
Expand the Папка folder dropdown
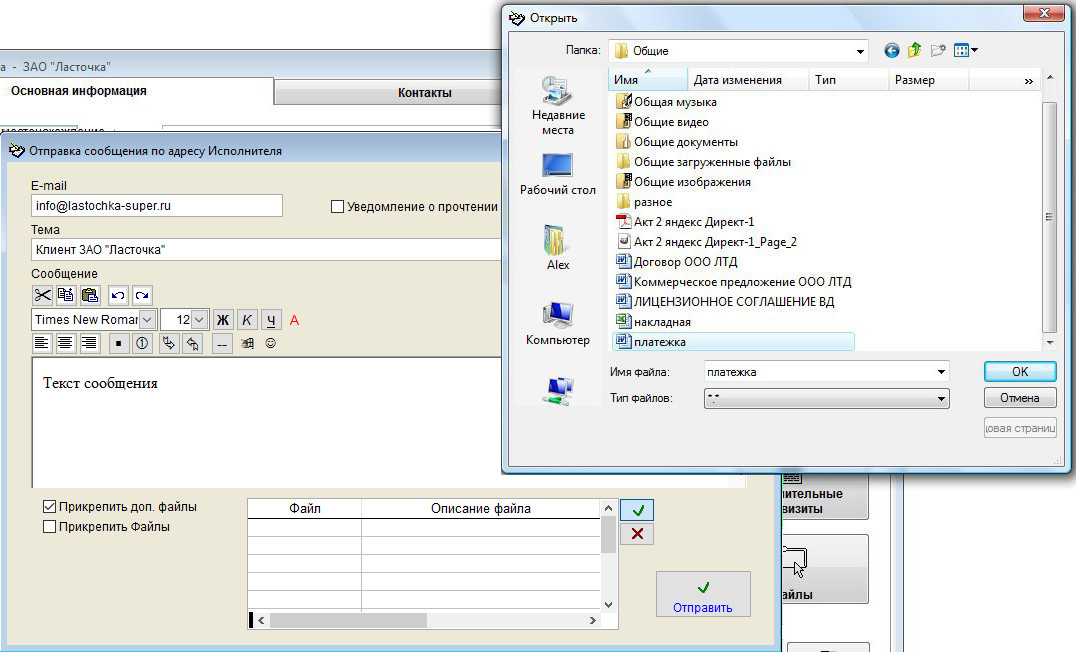pyautogui.click(x=860, y=51)
